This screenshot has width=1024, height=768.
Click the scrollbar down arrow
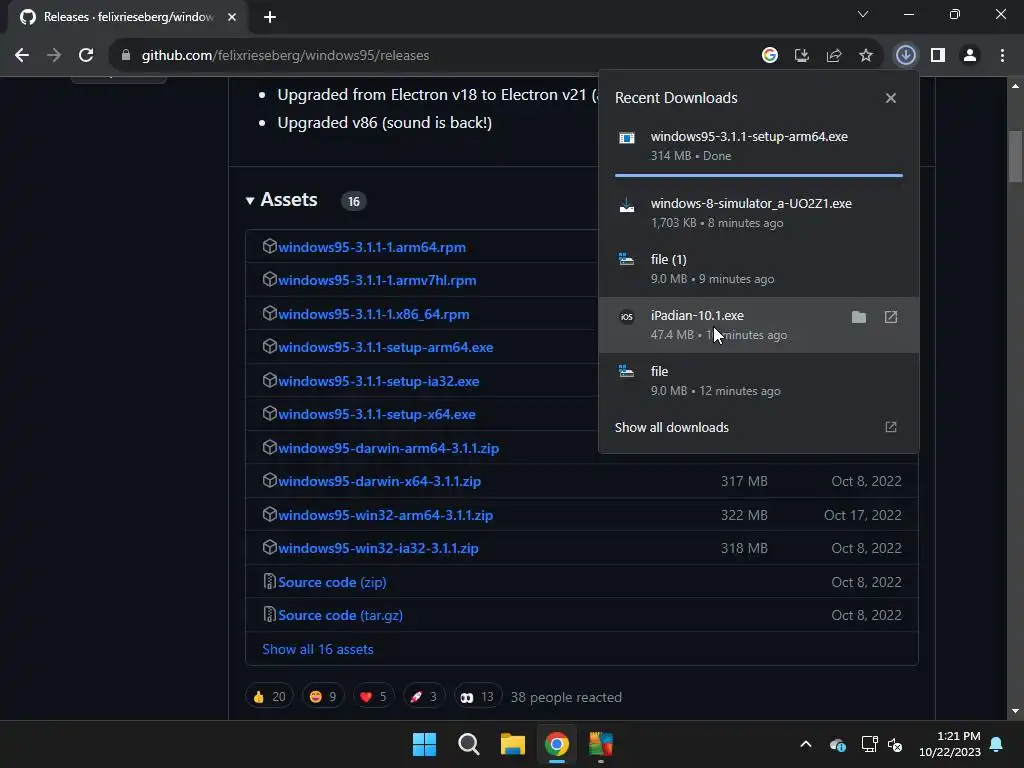(x=1015, y=712)
